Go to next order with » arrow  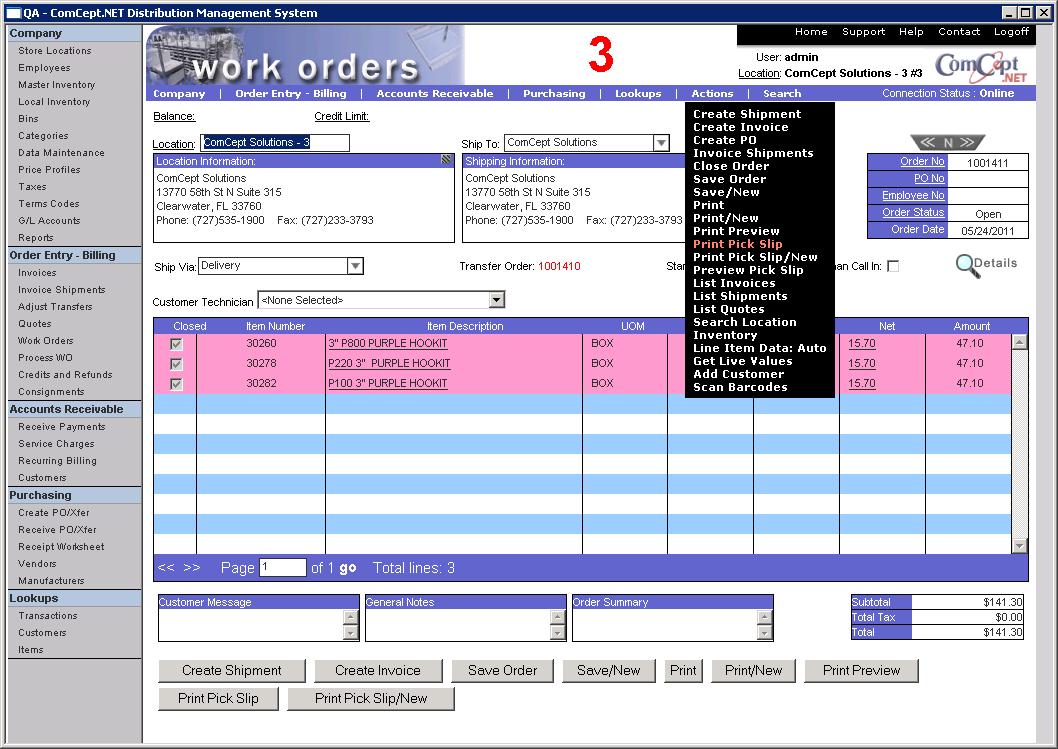tap(967, 143)
